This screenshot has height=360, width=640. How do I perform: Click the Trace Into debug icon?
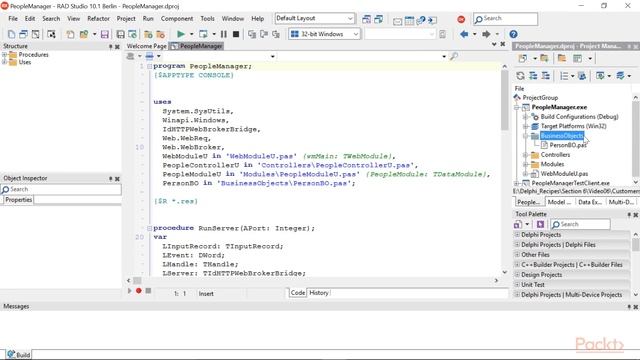(x=252, y=34)
